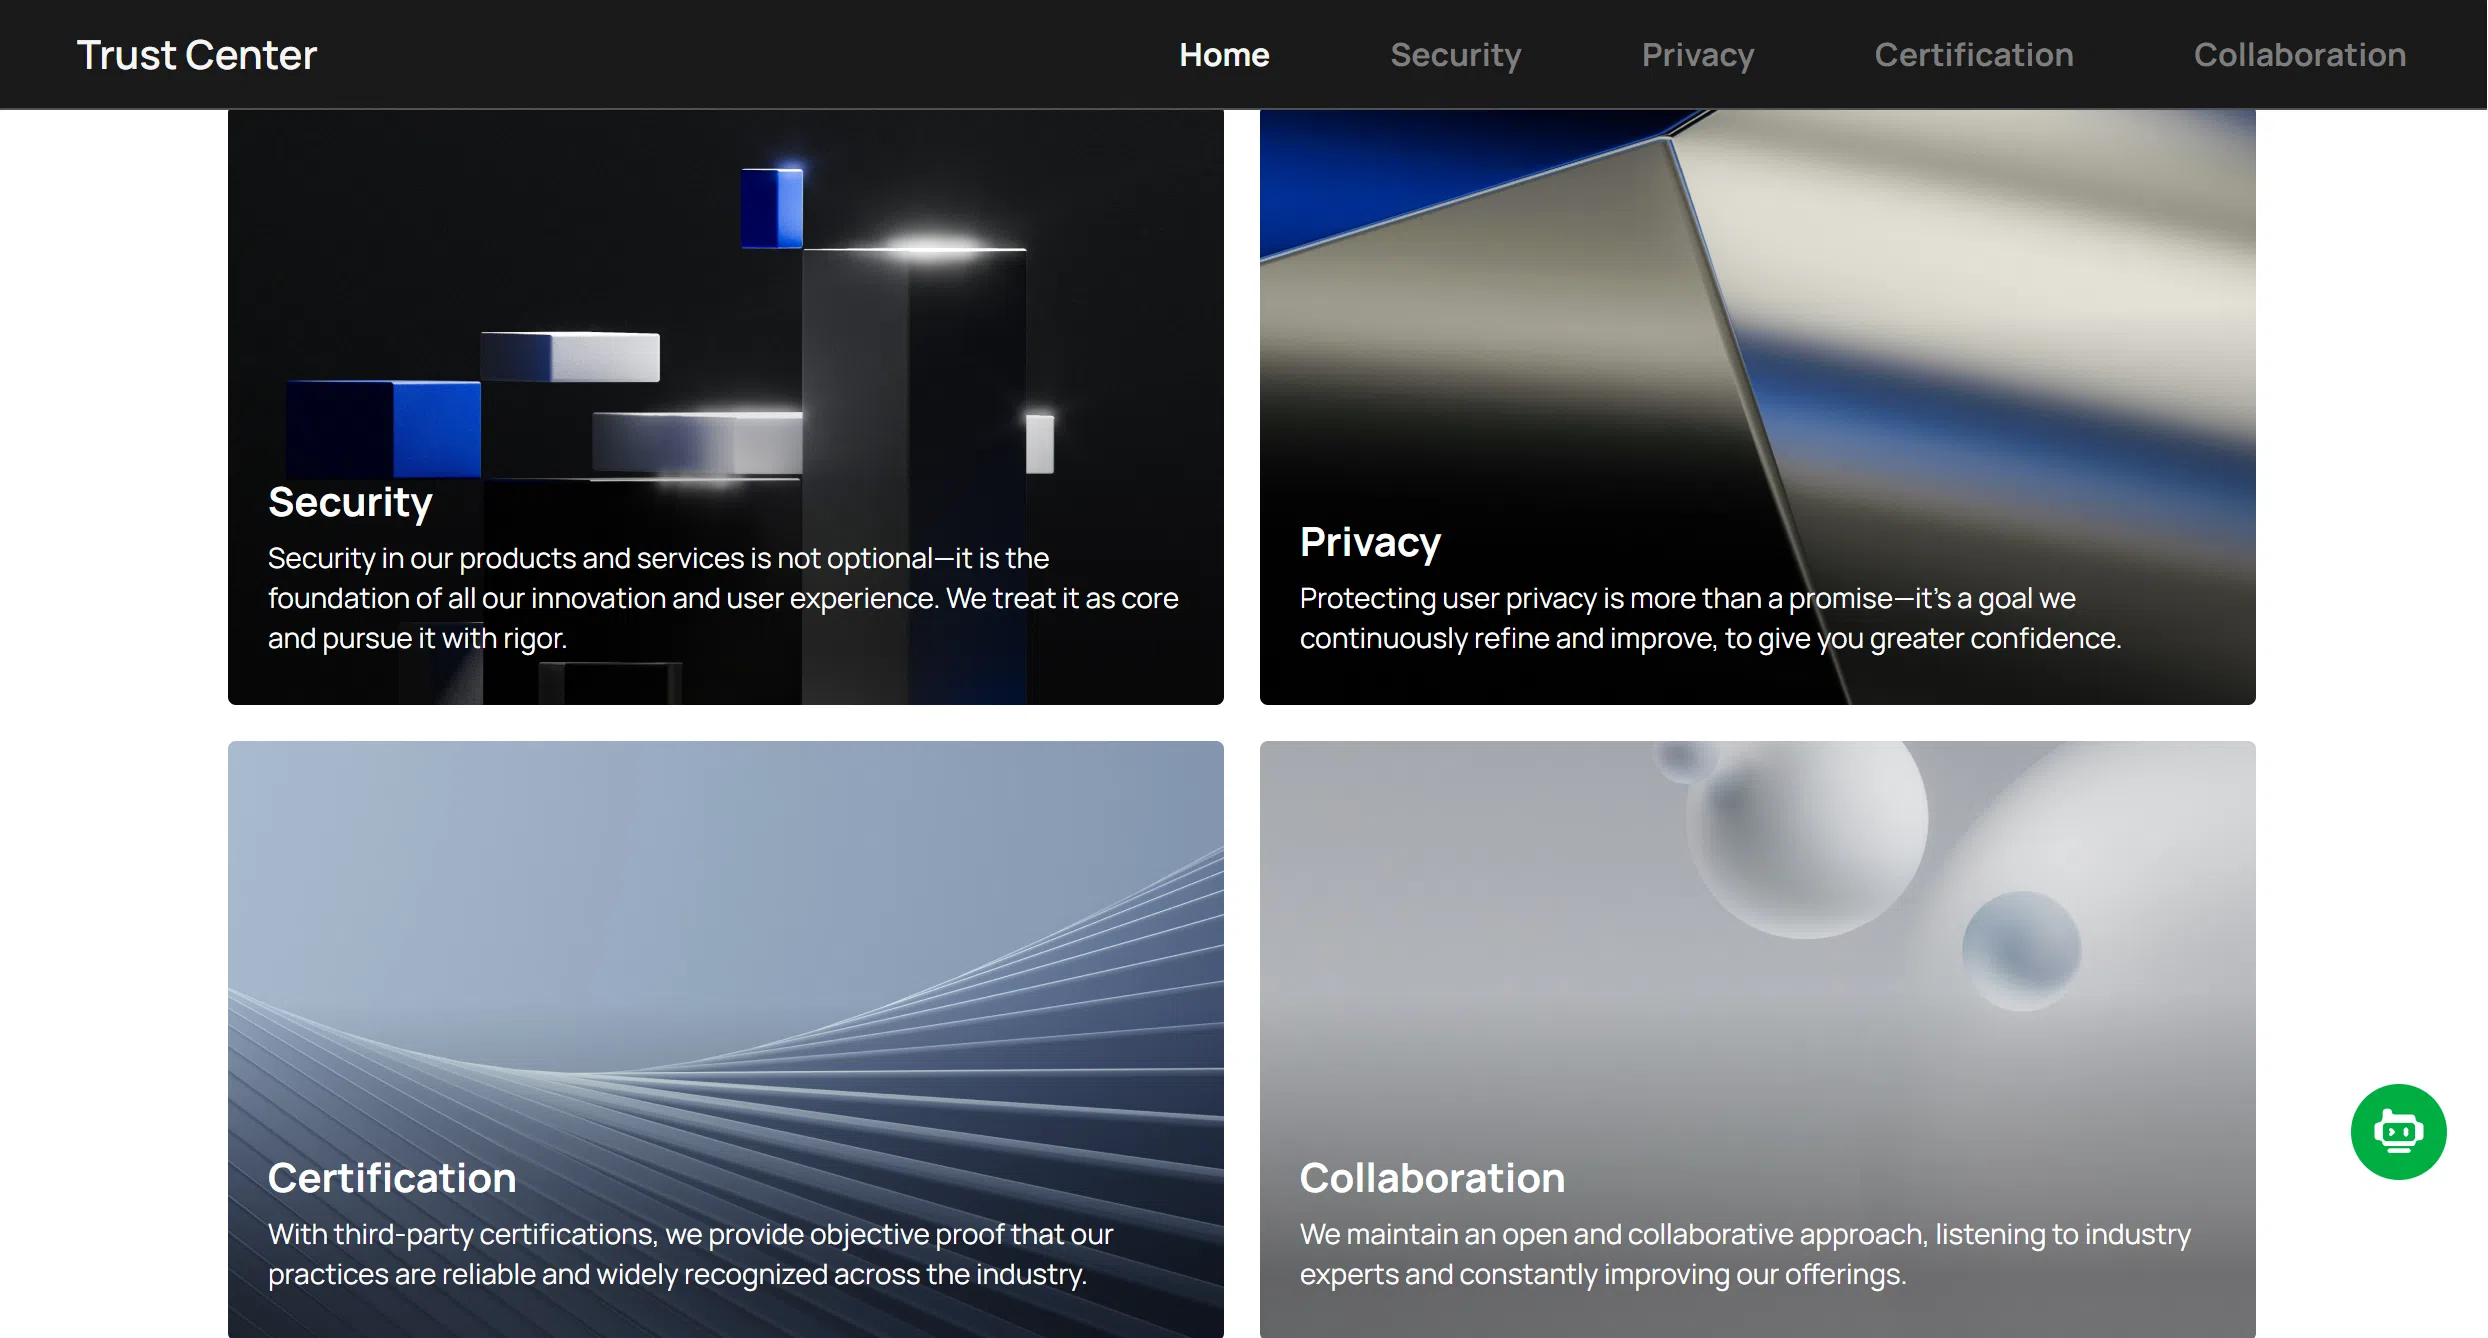This screenshot has width=2488, height=1338.
Task: Open the Privacy card with metallic panels
Action: tap(1757, 406)
